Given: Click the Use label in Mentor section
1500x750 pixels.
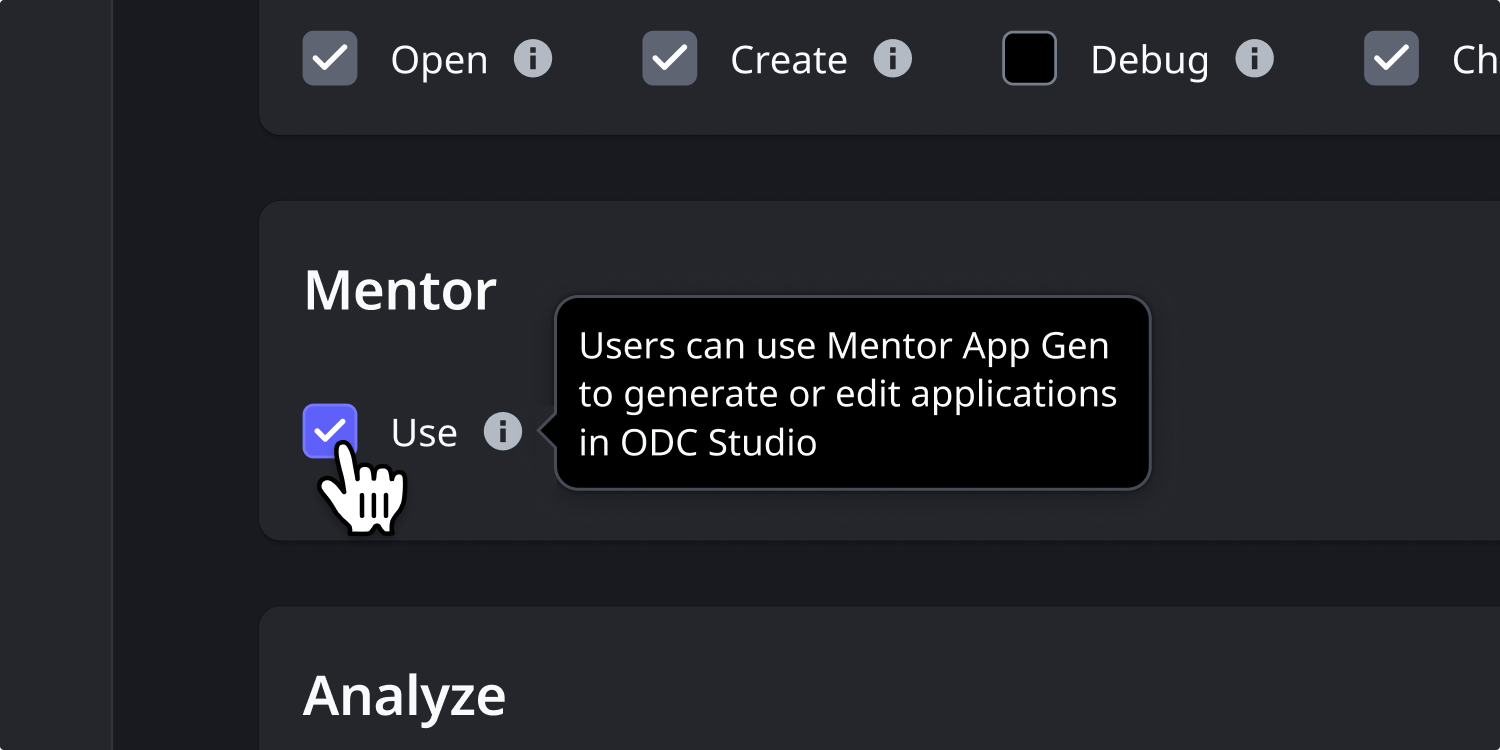Looking at the screenshot, I should point(424,433).
